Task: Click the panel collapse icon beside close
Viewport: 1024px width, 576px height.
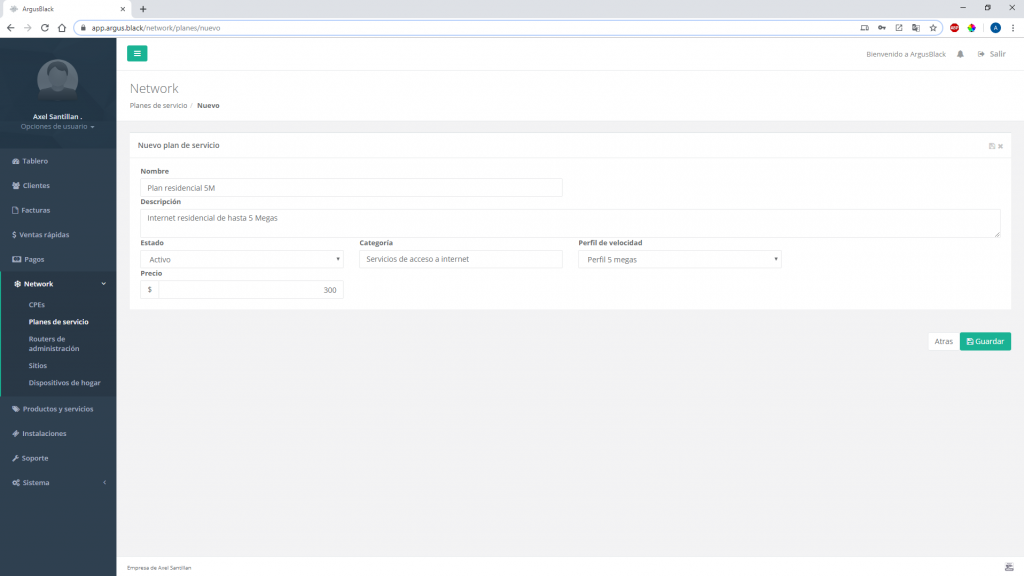Action: coord(992,146)
